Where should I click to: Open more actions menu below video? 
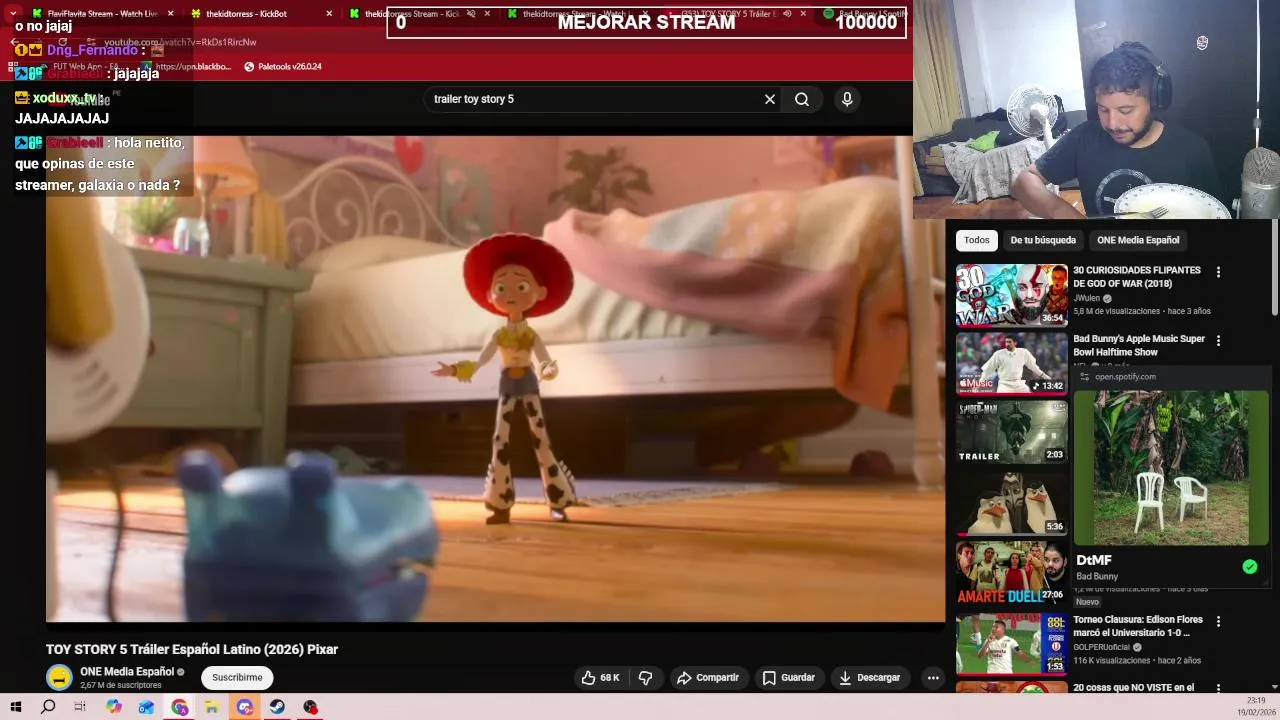(933, 677)
